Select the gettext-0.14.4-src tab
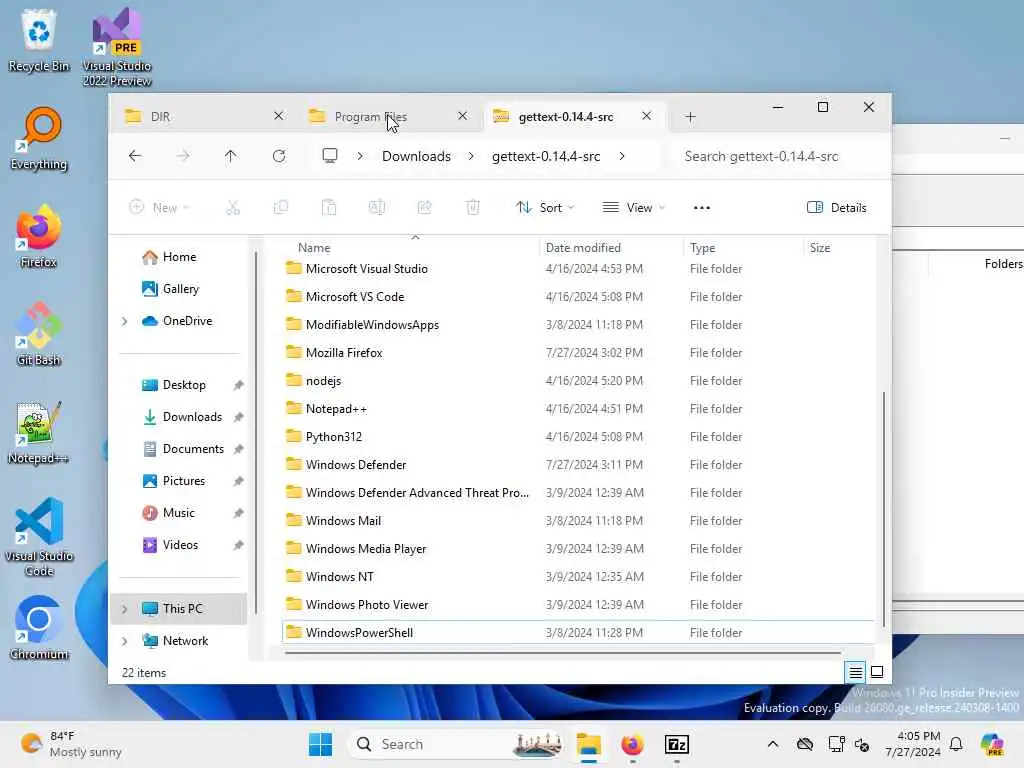Image resolution: width=1024 pixels, height=768 pixels. 575,116
